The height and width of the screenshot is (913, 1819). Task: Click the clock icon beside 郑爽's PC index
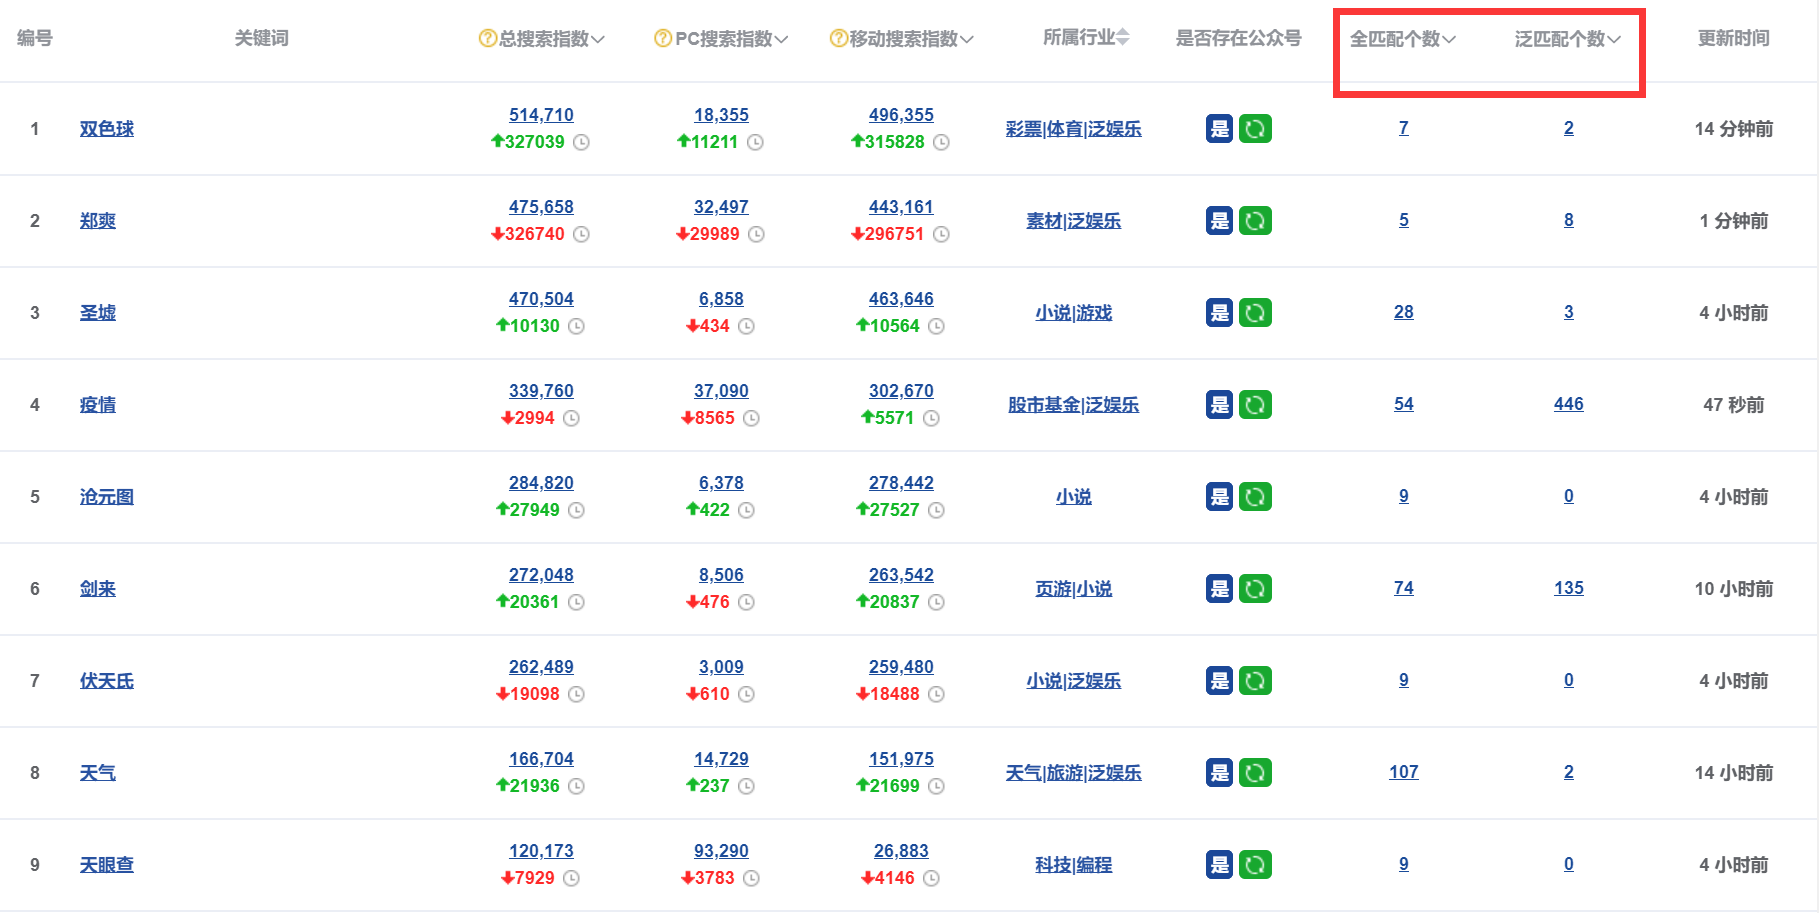pyautogui.click(x=758, y=235)
